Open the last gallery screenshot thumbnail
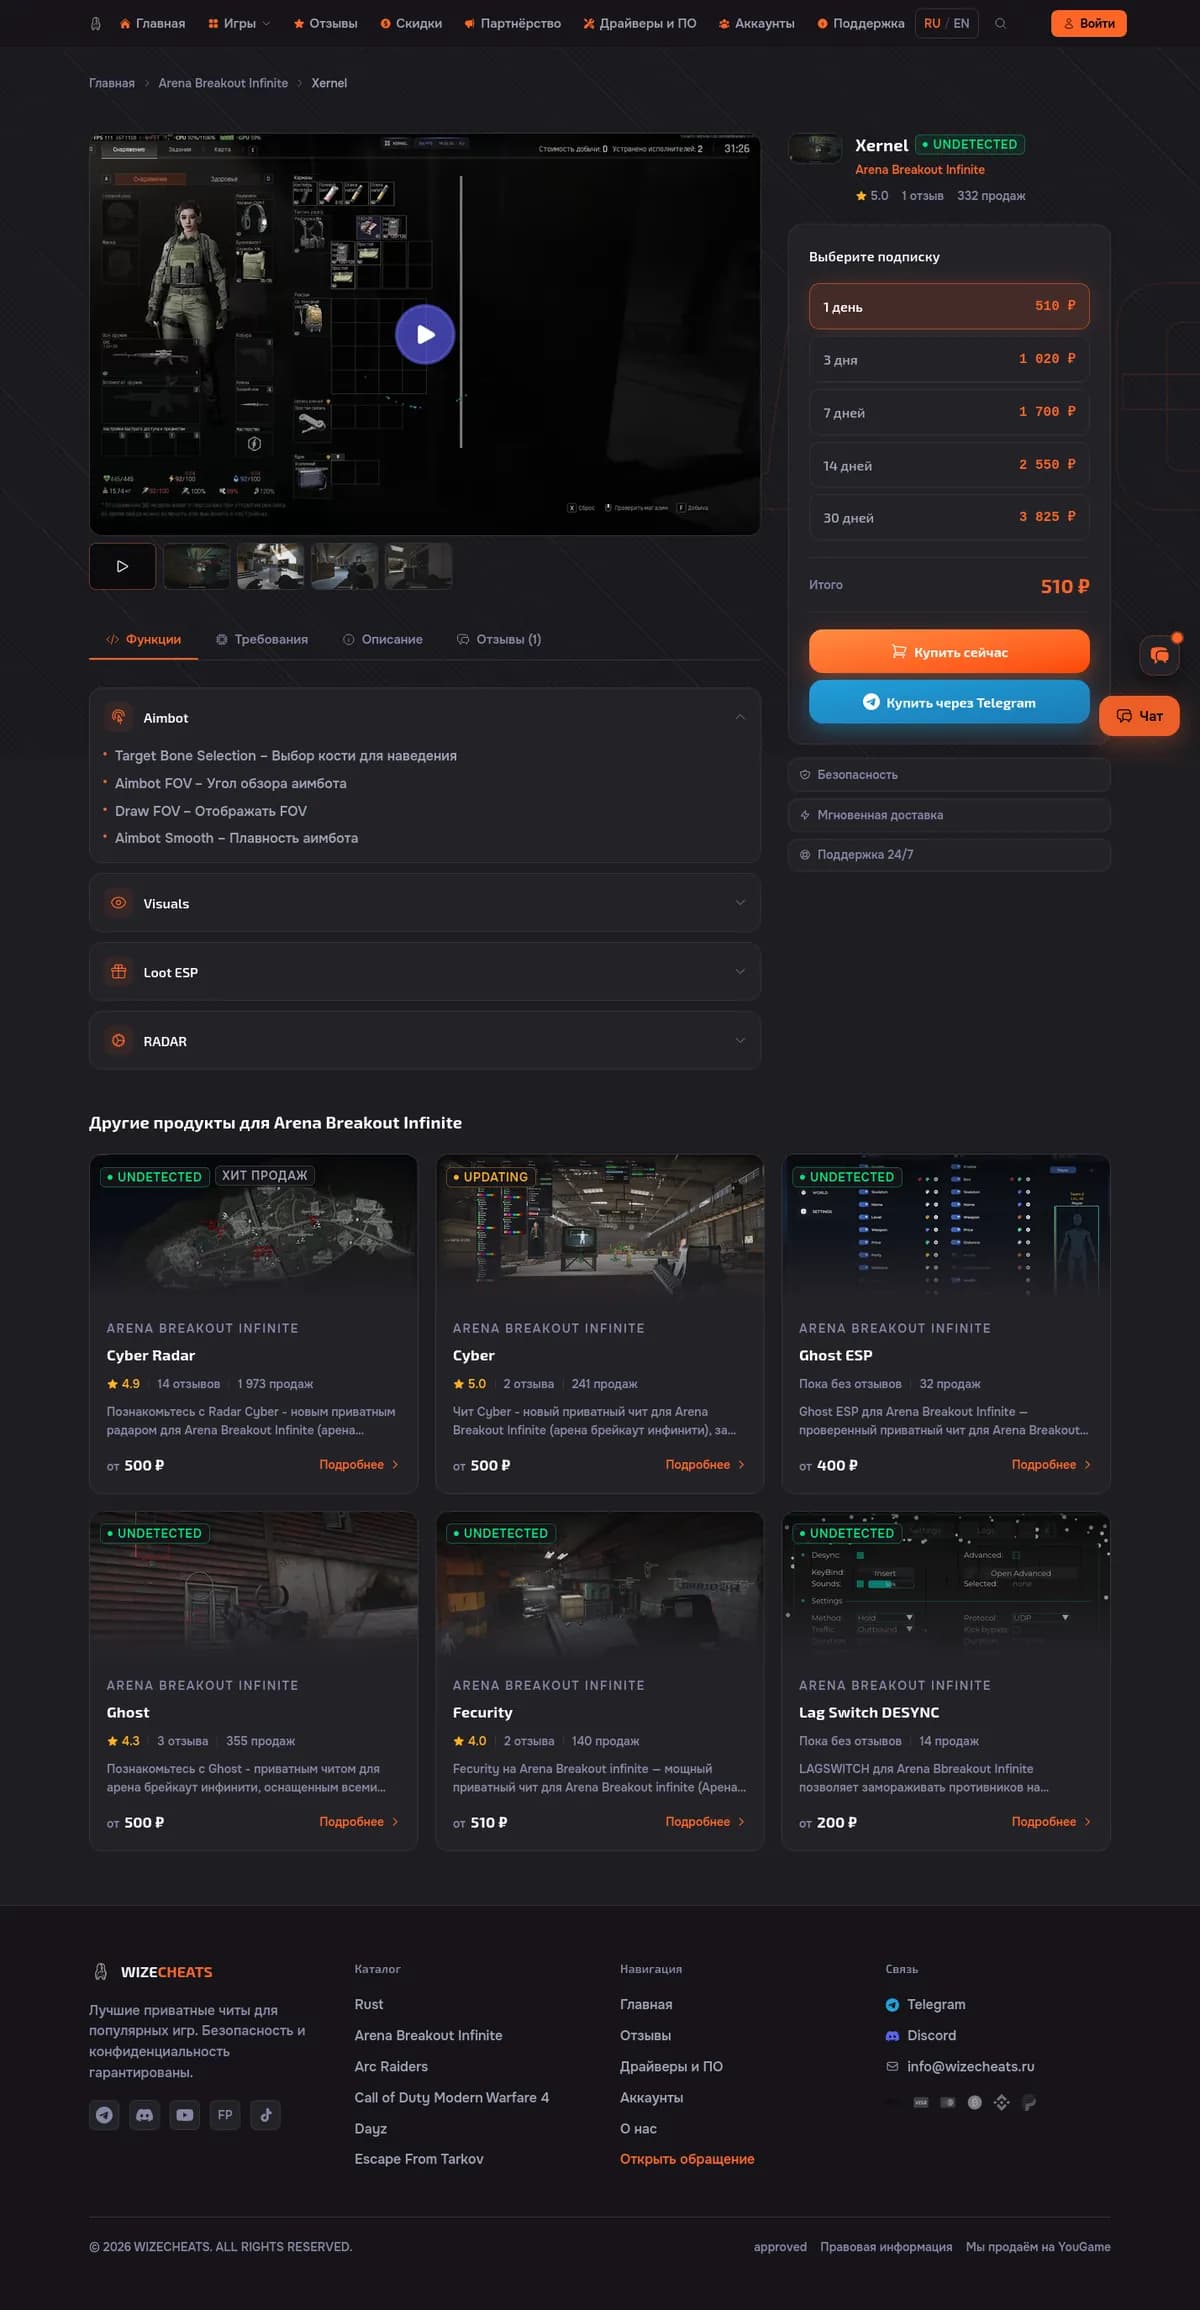Viewport: 1200px width, 2310px height. [x=418, y=566]
